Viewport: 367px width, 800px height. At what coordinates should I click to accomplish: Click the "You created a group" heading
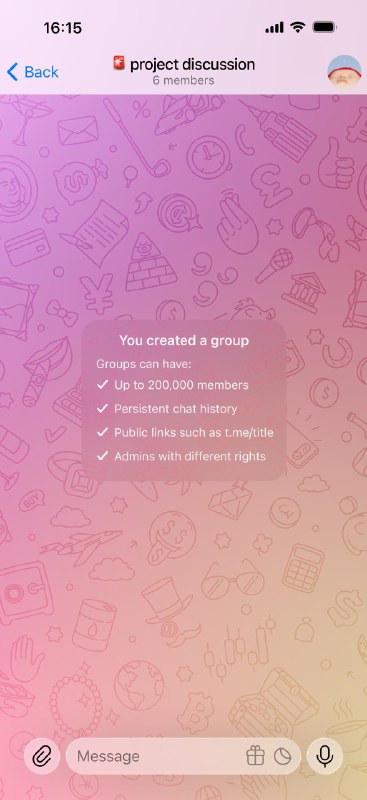click(184, 341)
